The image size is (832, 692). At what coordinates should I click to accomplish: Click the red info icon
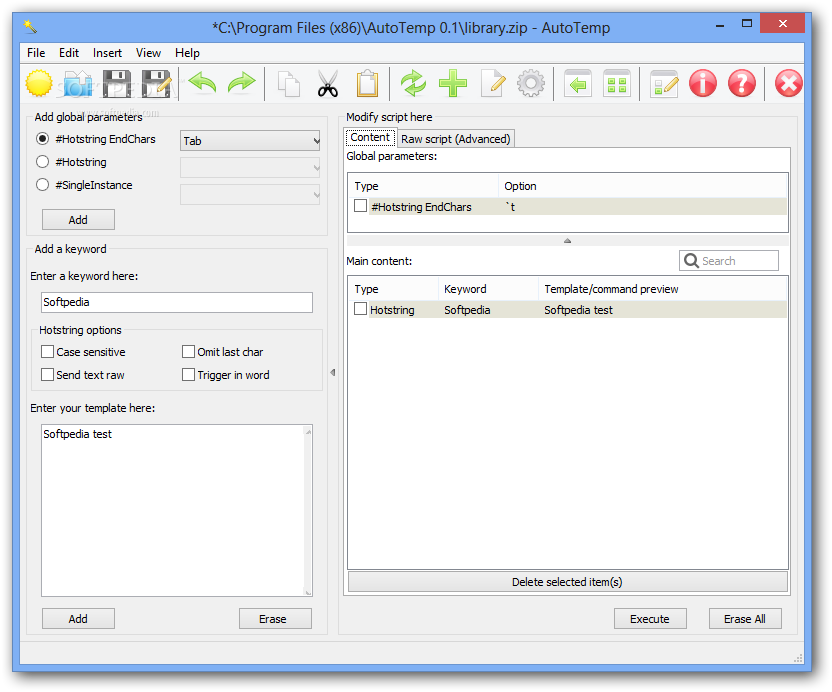(x=703, y=83)
